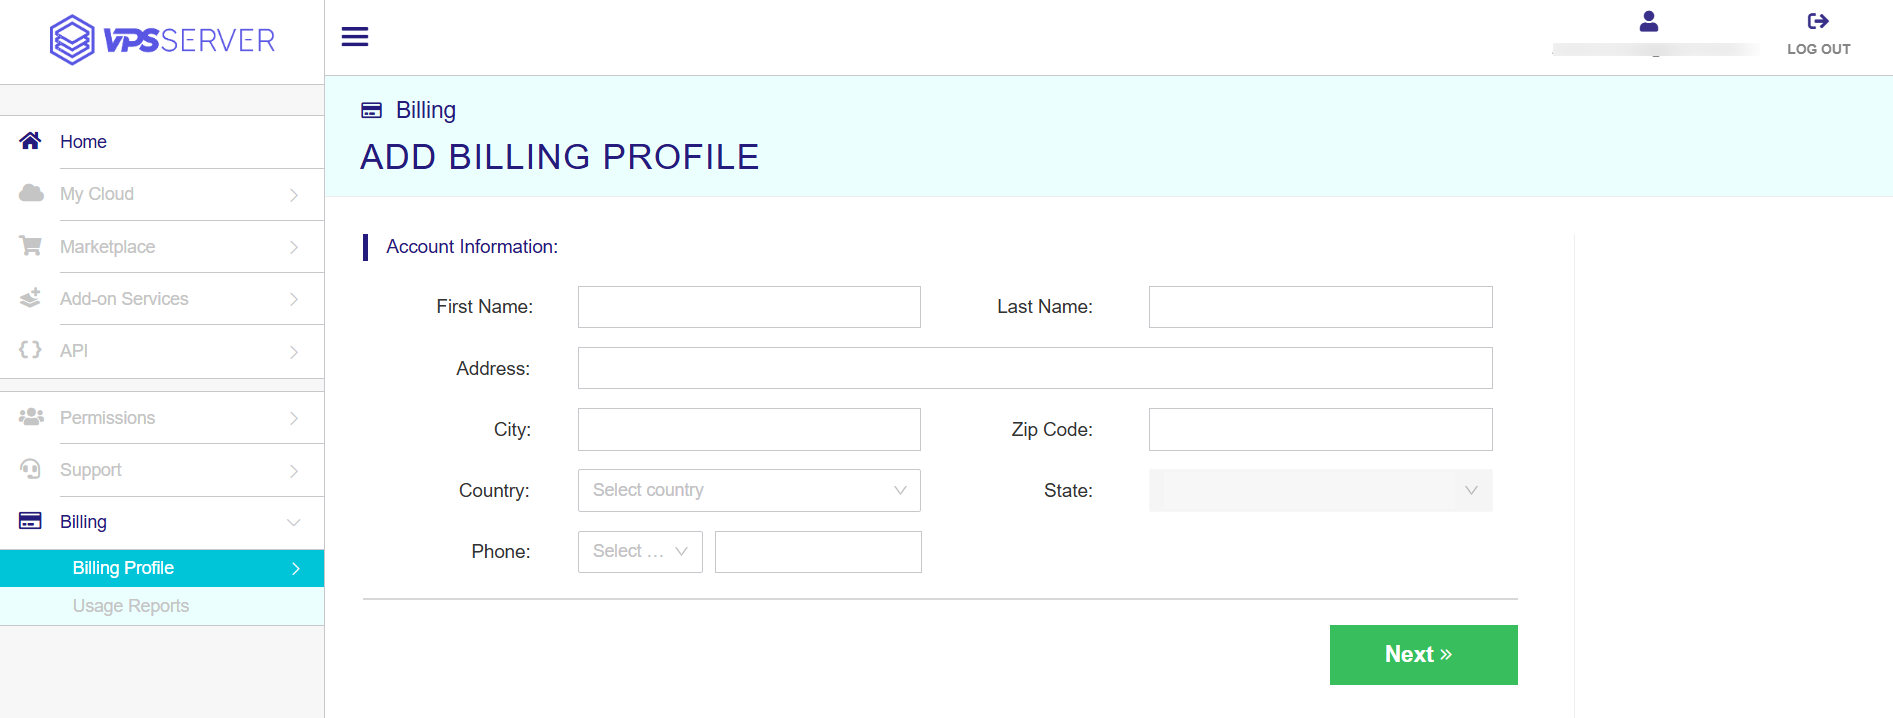
Task: Open Marketplace menu item
Action: [162, 247]
